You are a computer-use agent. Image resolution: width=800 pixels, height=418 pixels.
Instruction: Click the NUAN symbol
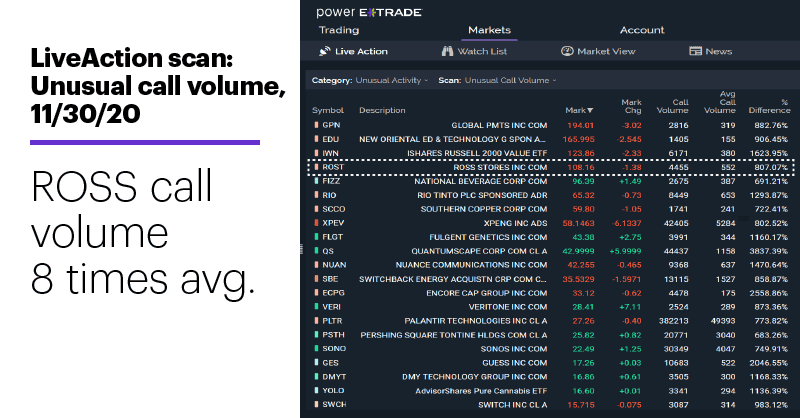point(334,265)
